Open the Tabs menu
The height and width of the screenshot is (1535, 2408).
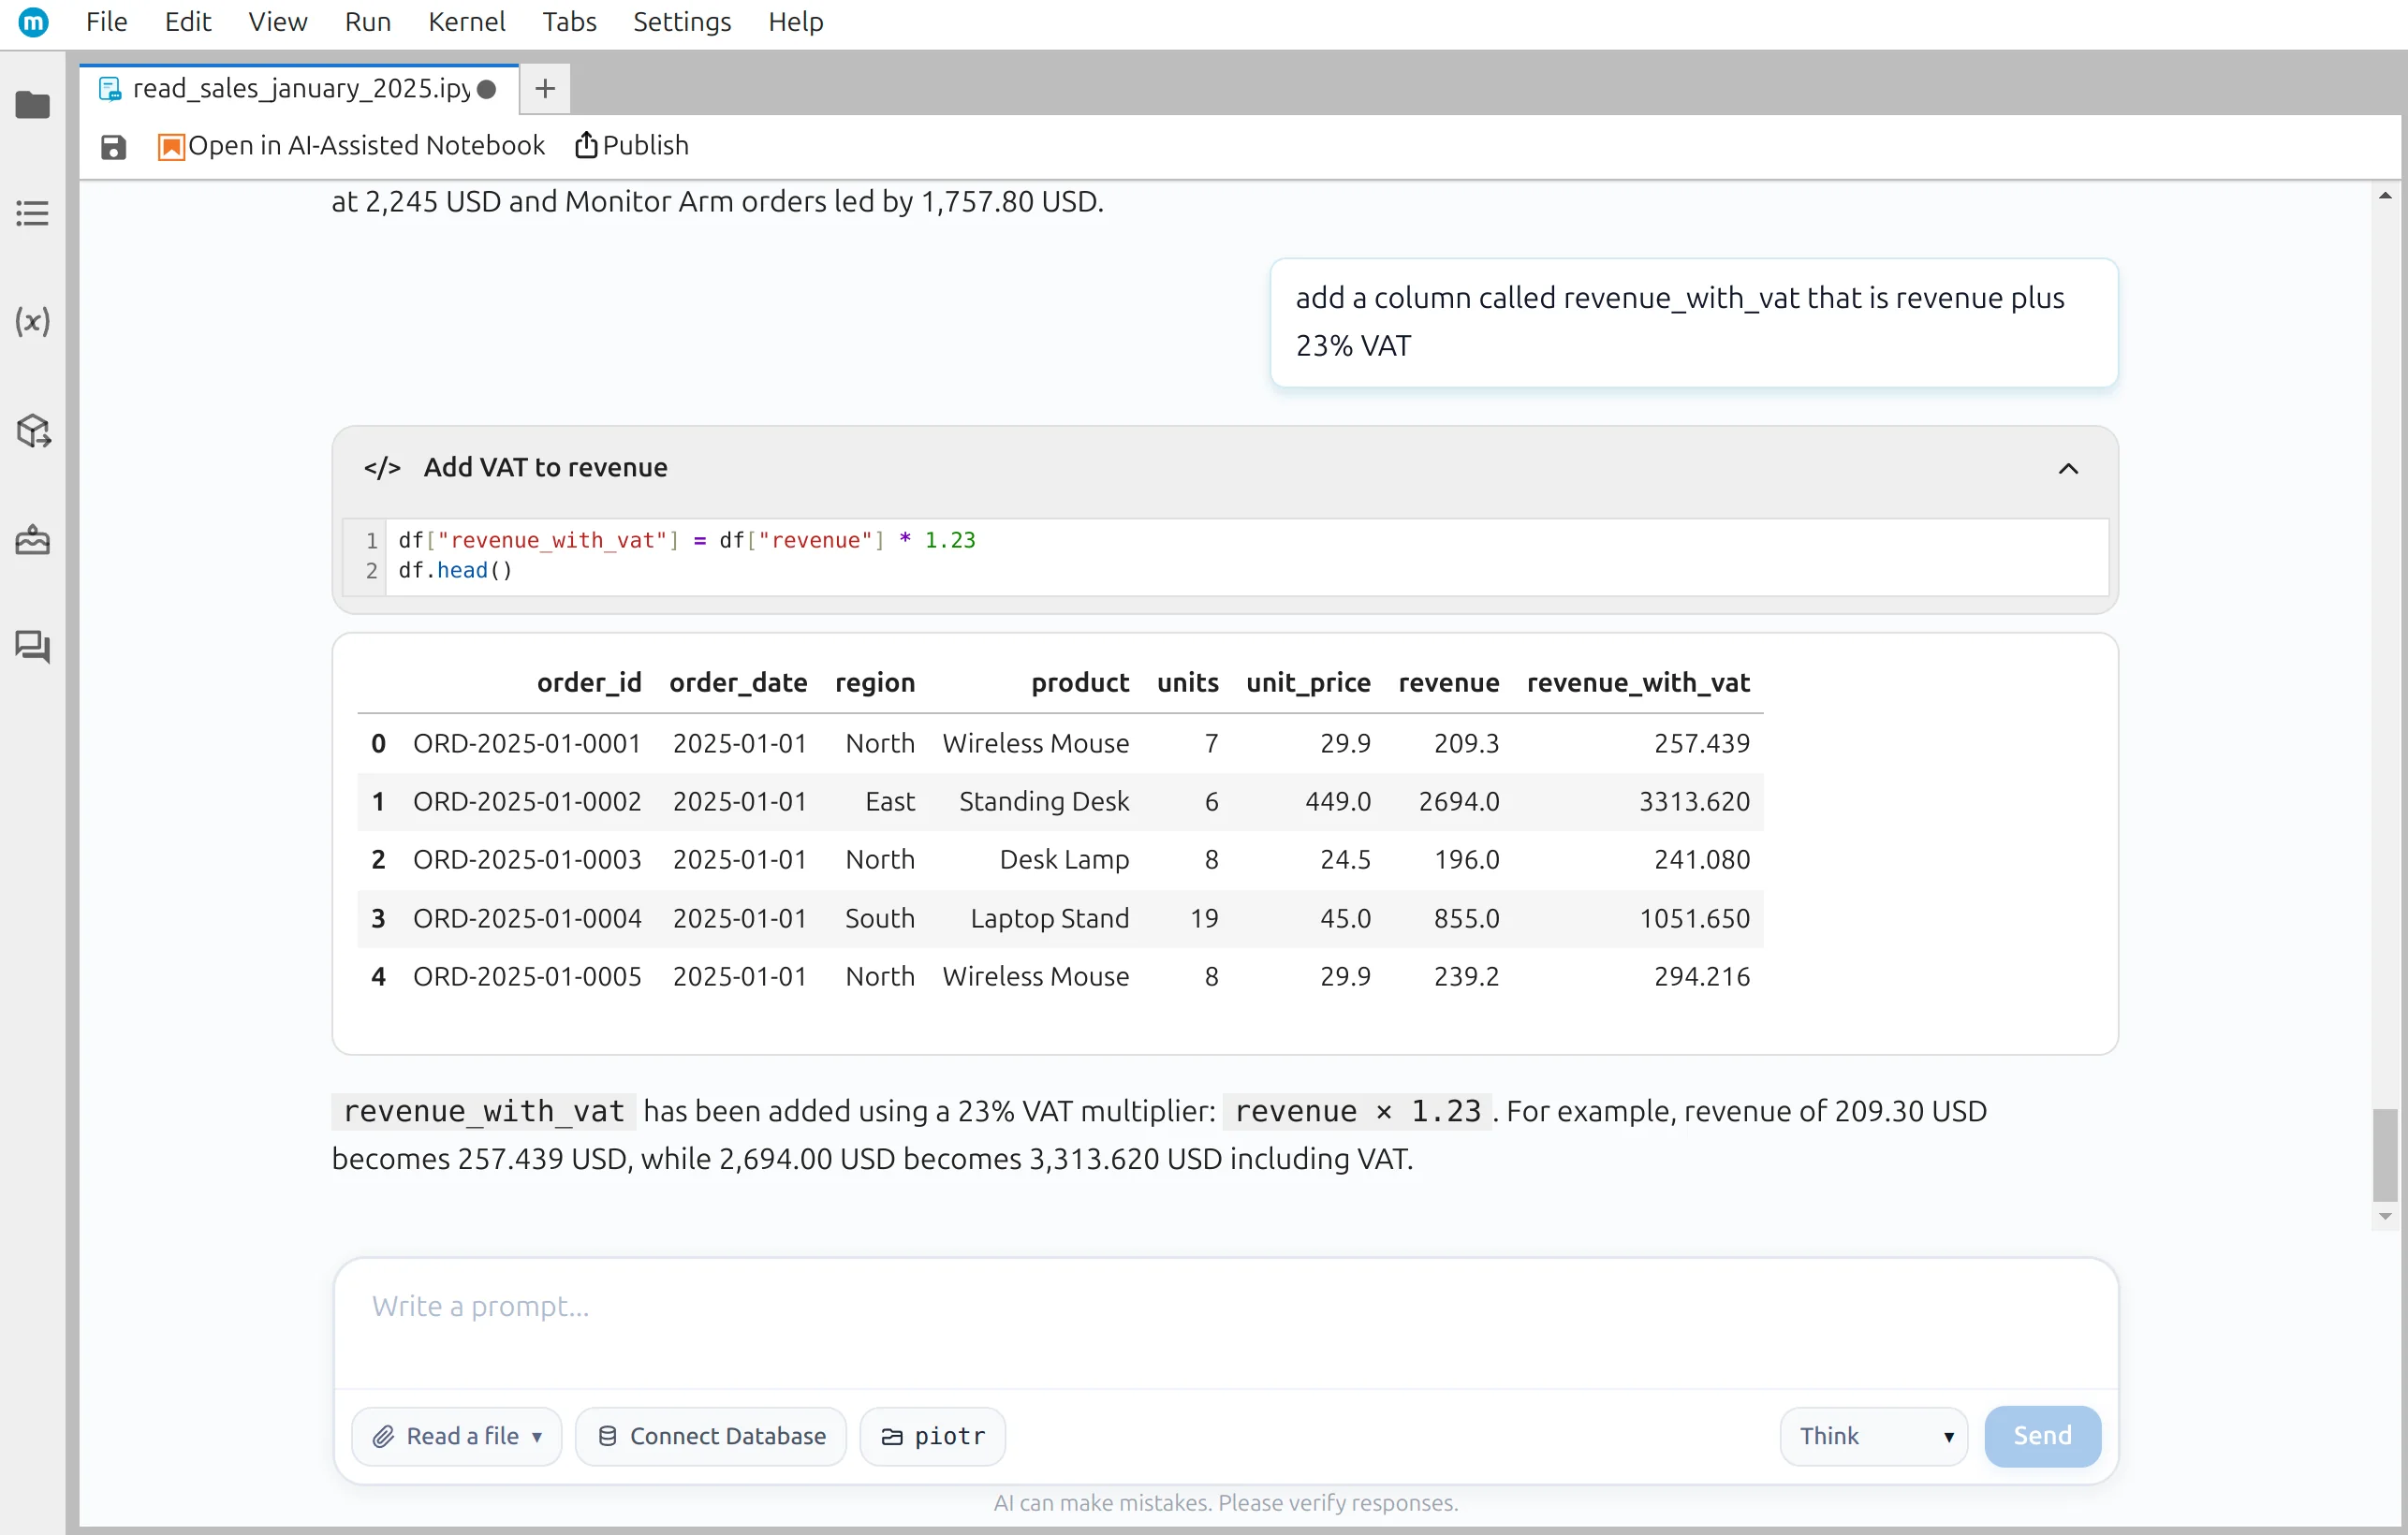tap(569, 21)
